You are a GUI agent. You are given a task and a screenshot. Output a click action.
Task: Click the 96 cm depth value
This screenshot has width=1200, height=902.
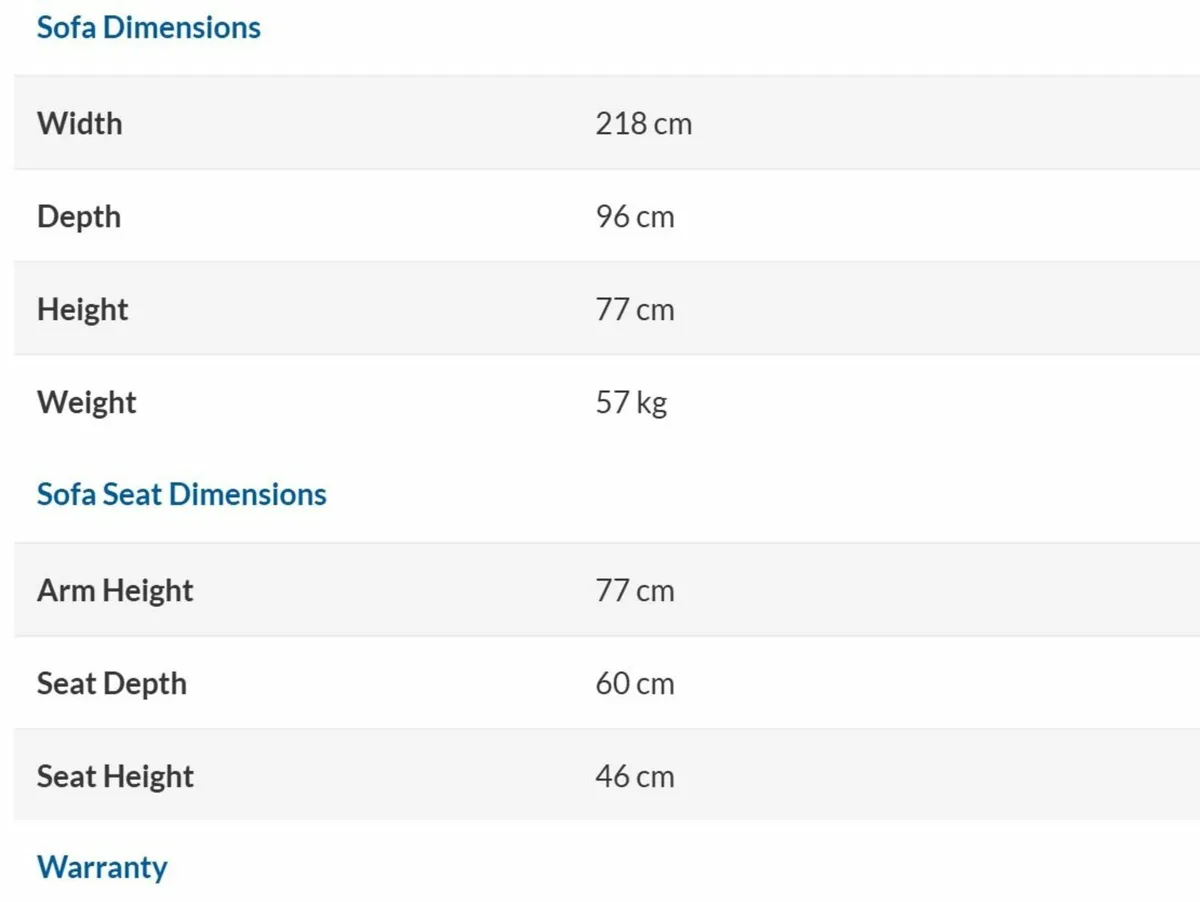pos(635,216)
